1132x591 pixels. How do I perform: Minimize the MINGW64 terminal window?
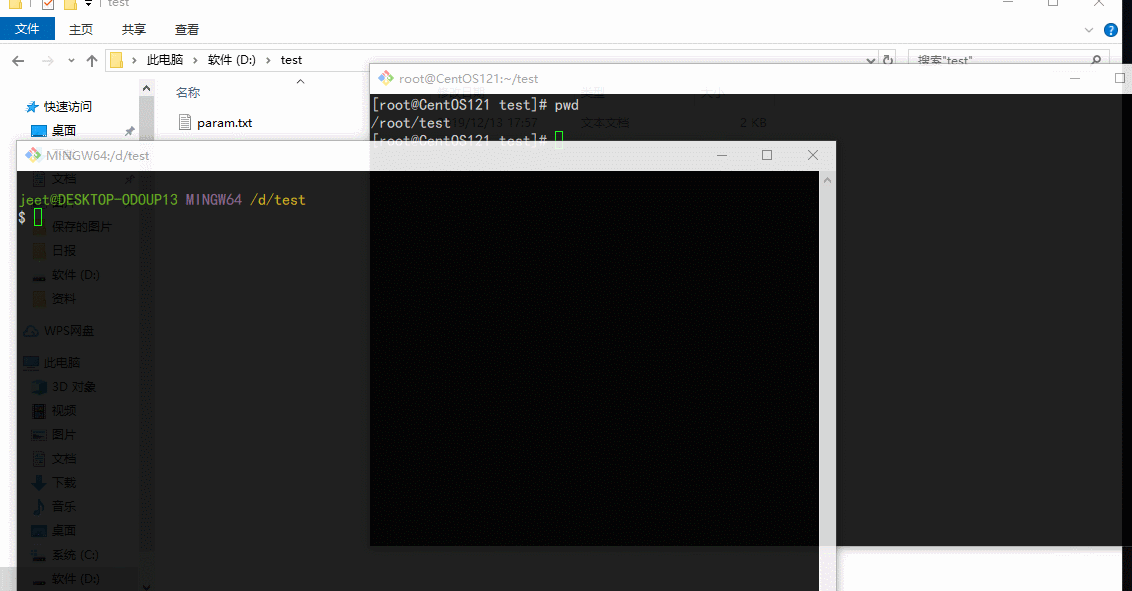point(722,155)
